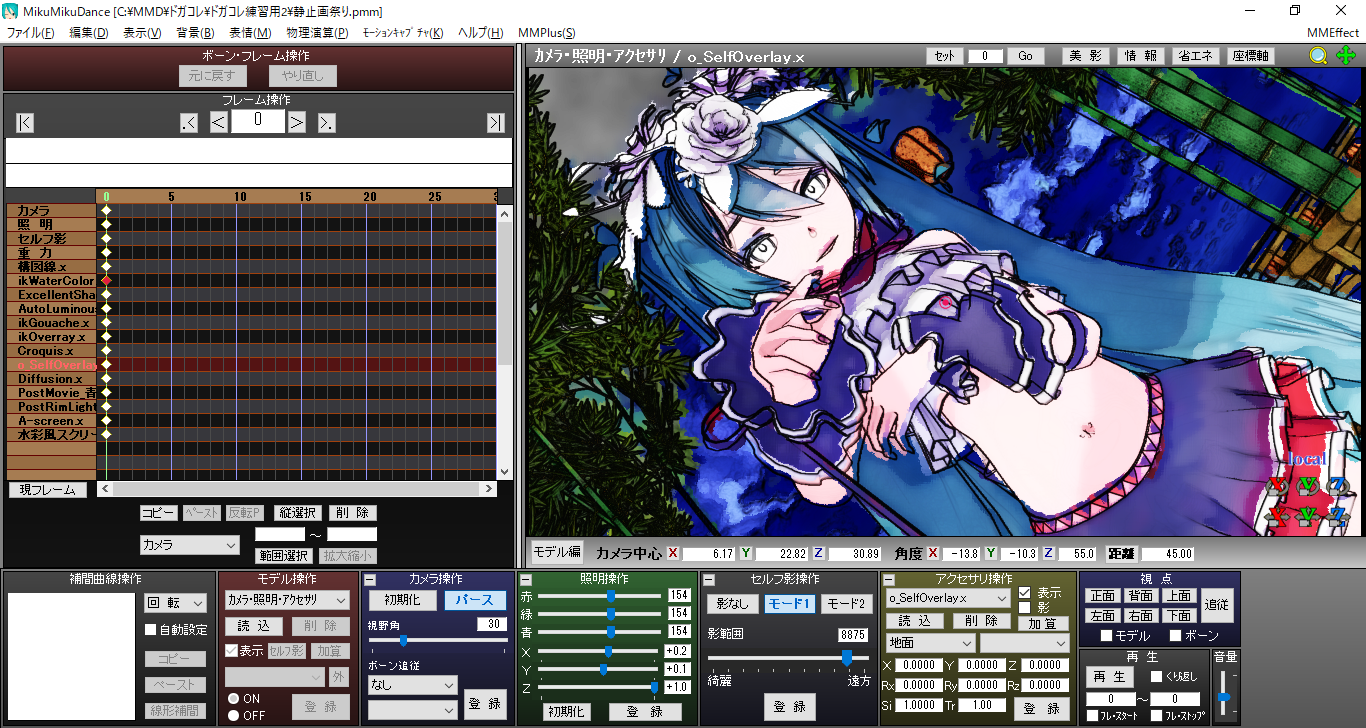Click the 再生 play button
Viewport: 1366px width, 728px height.
tap(1111, 677)
